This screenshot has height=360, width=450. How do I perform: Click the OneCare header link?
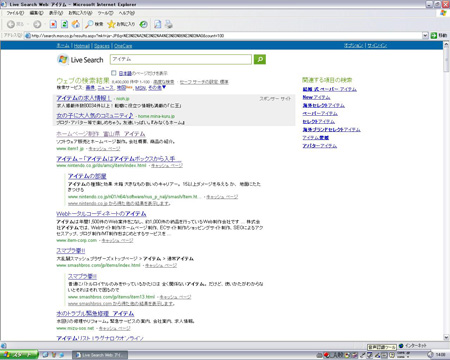pos(123,46)
